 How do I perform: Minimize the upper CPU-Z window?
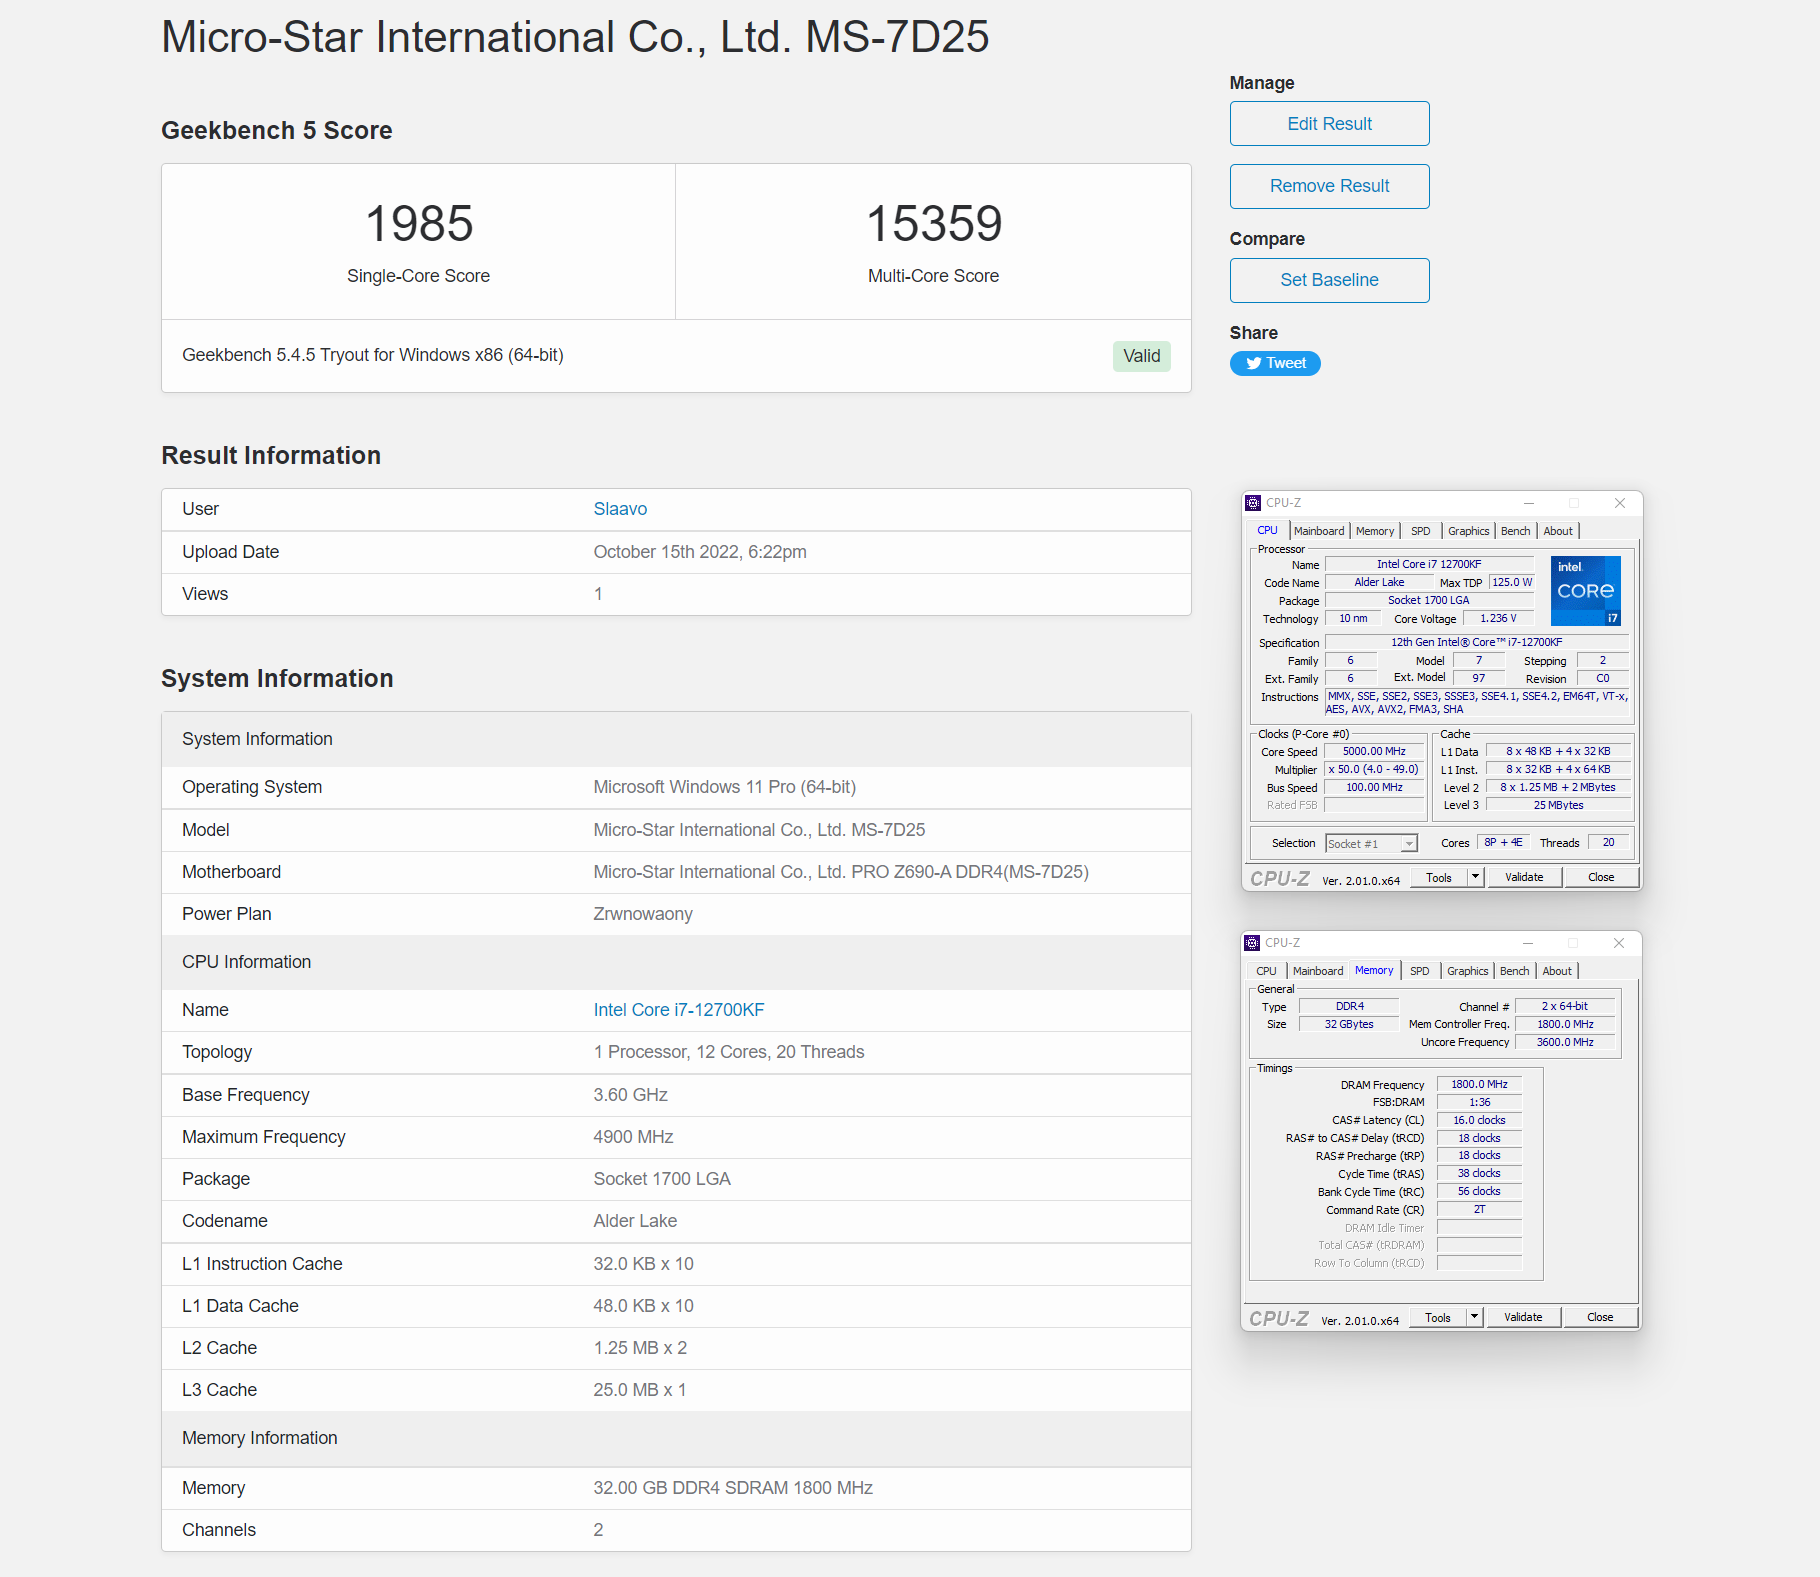click(1528, 503)
